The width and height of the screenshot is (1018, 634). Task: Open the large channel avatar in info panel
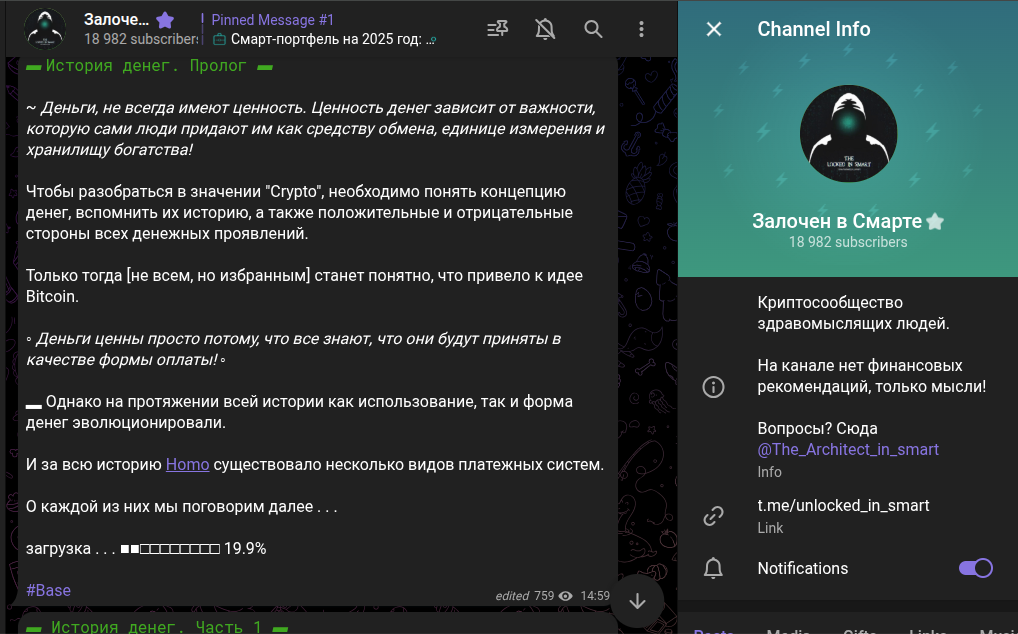[848, 133]
